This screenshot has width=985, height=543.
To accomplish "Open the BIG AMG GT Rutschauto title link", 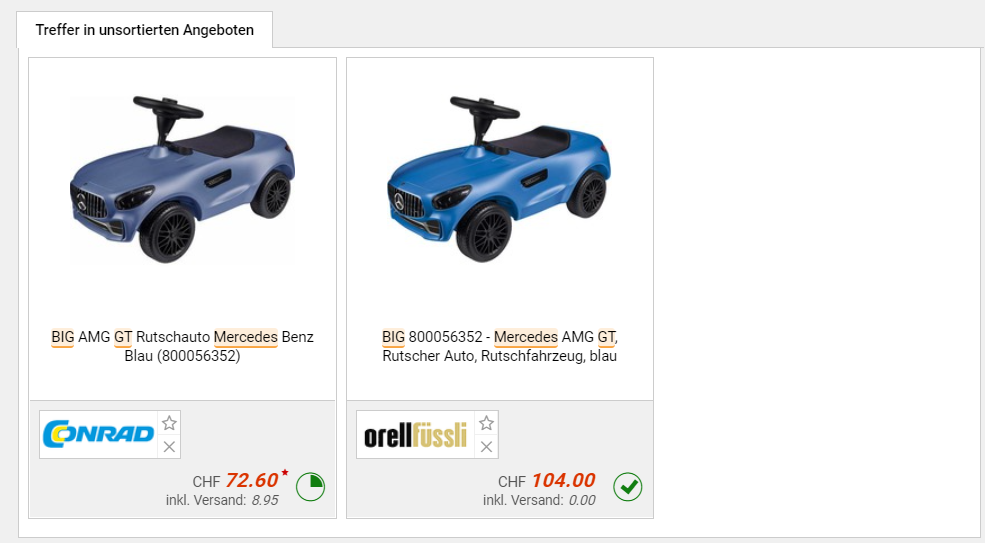I will [182, 346].
